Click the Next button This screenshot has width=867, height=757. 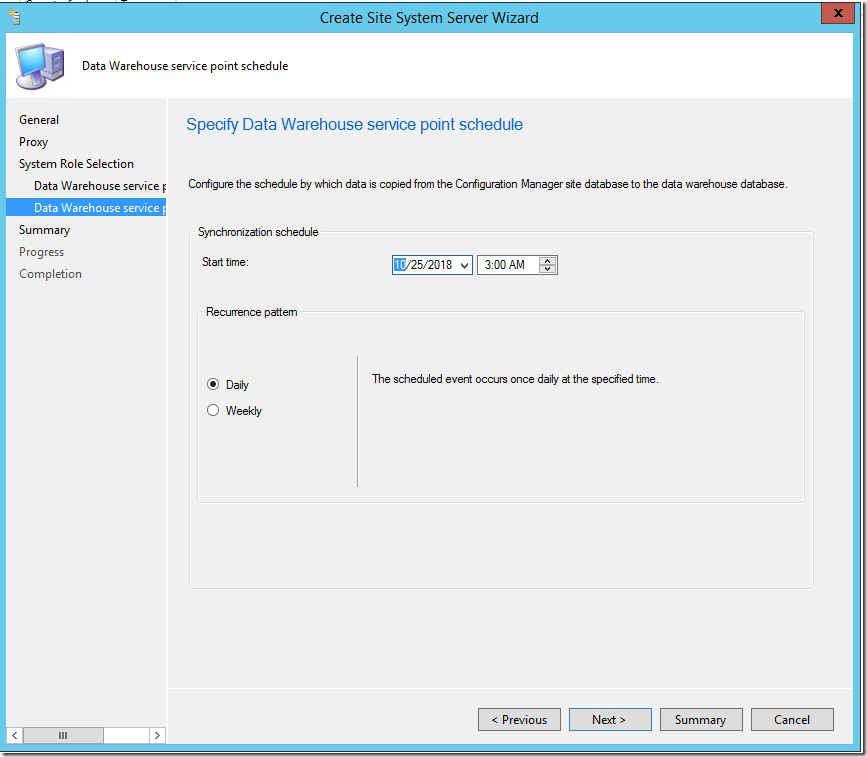point(610,720)
